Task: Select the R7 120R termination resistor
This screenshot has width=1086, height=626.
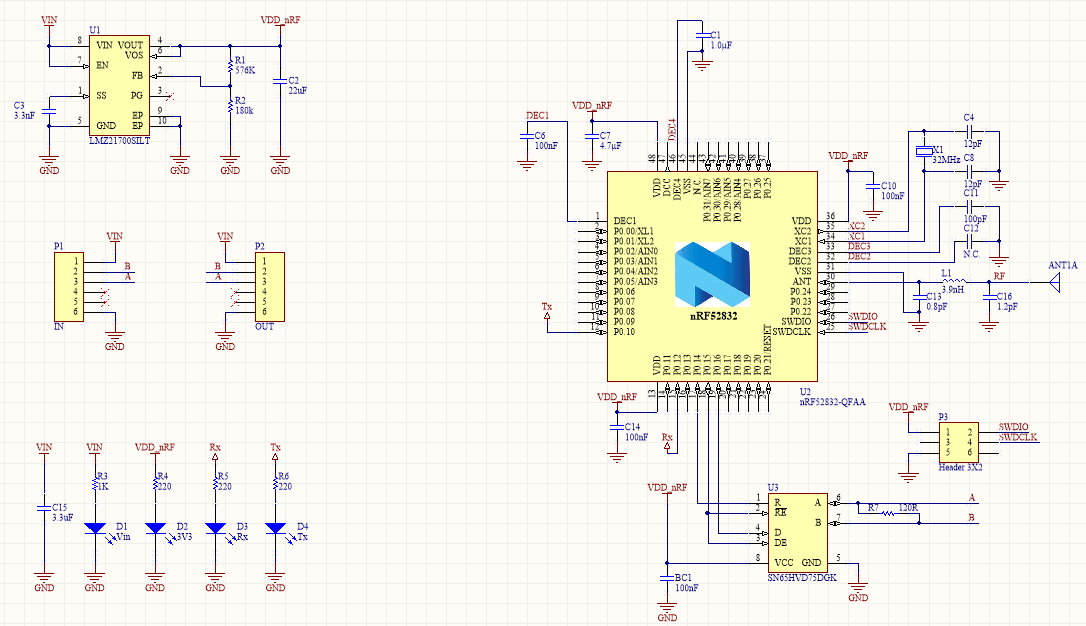Action: tap(888, 513)
